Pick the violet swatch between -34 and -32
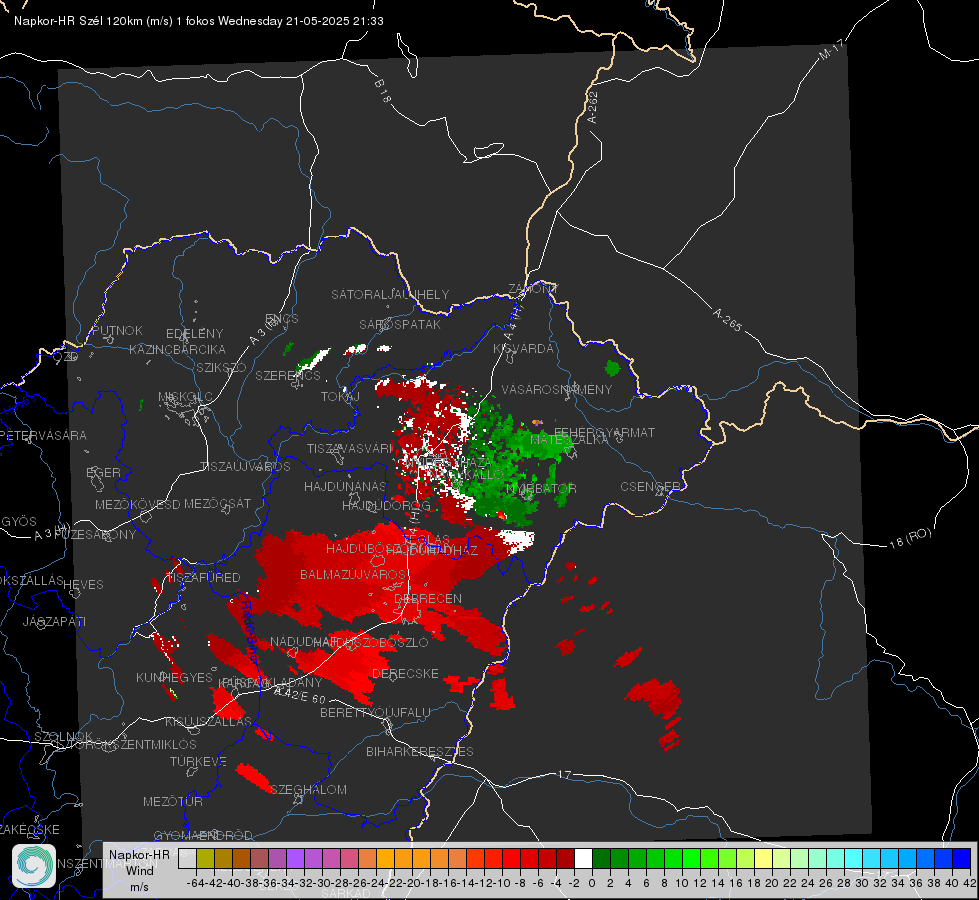The image size is (979, 900). [x=295, y=858]
